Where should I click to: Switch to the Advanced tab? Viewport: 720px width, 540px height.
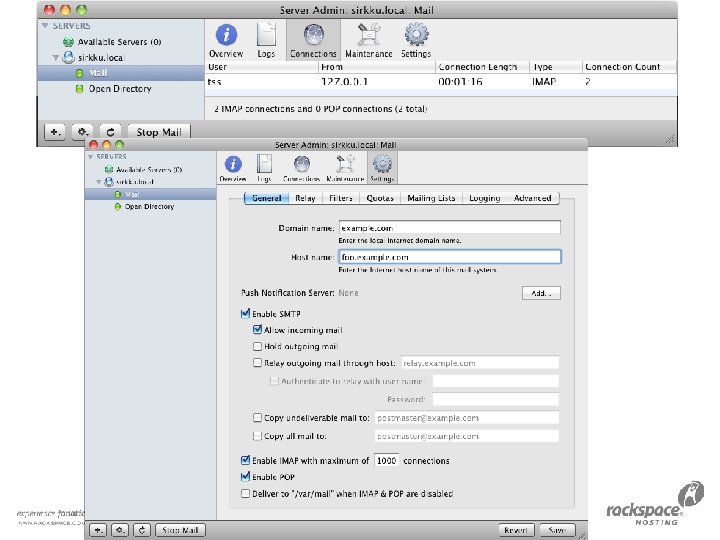[532, 198]
